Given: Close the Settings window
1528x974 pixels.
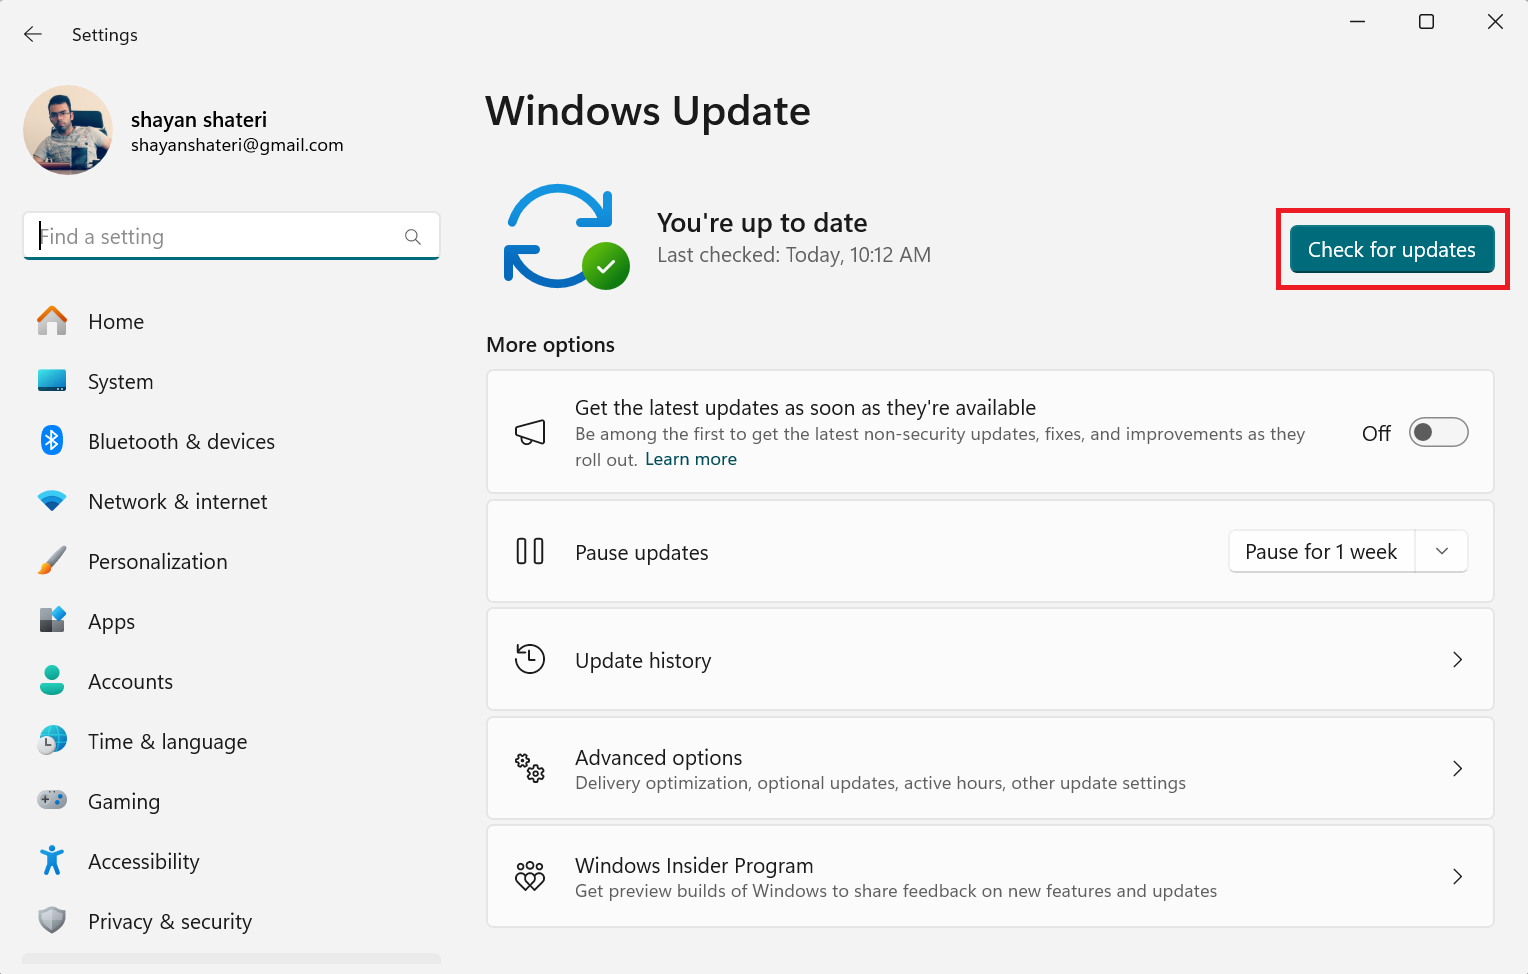Looking at the screenshot, I should click(x=1495, y=22).
